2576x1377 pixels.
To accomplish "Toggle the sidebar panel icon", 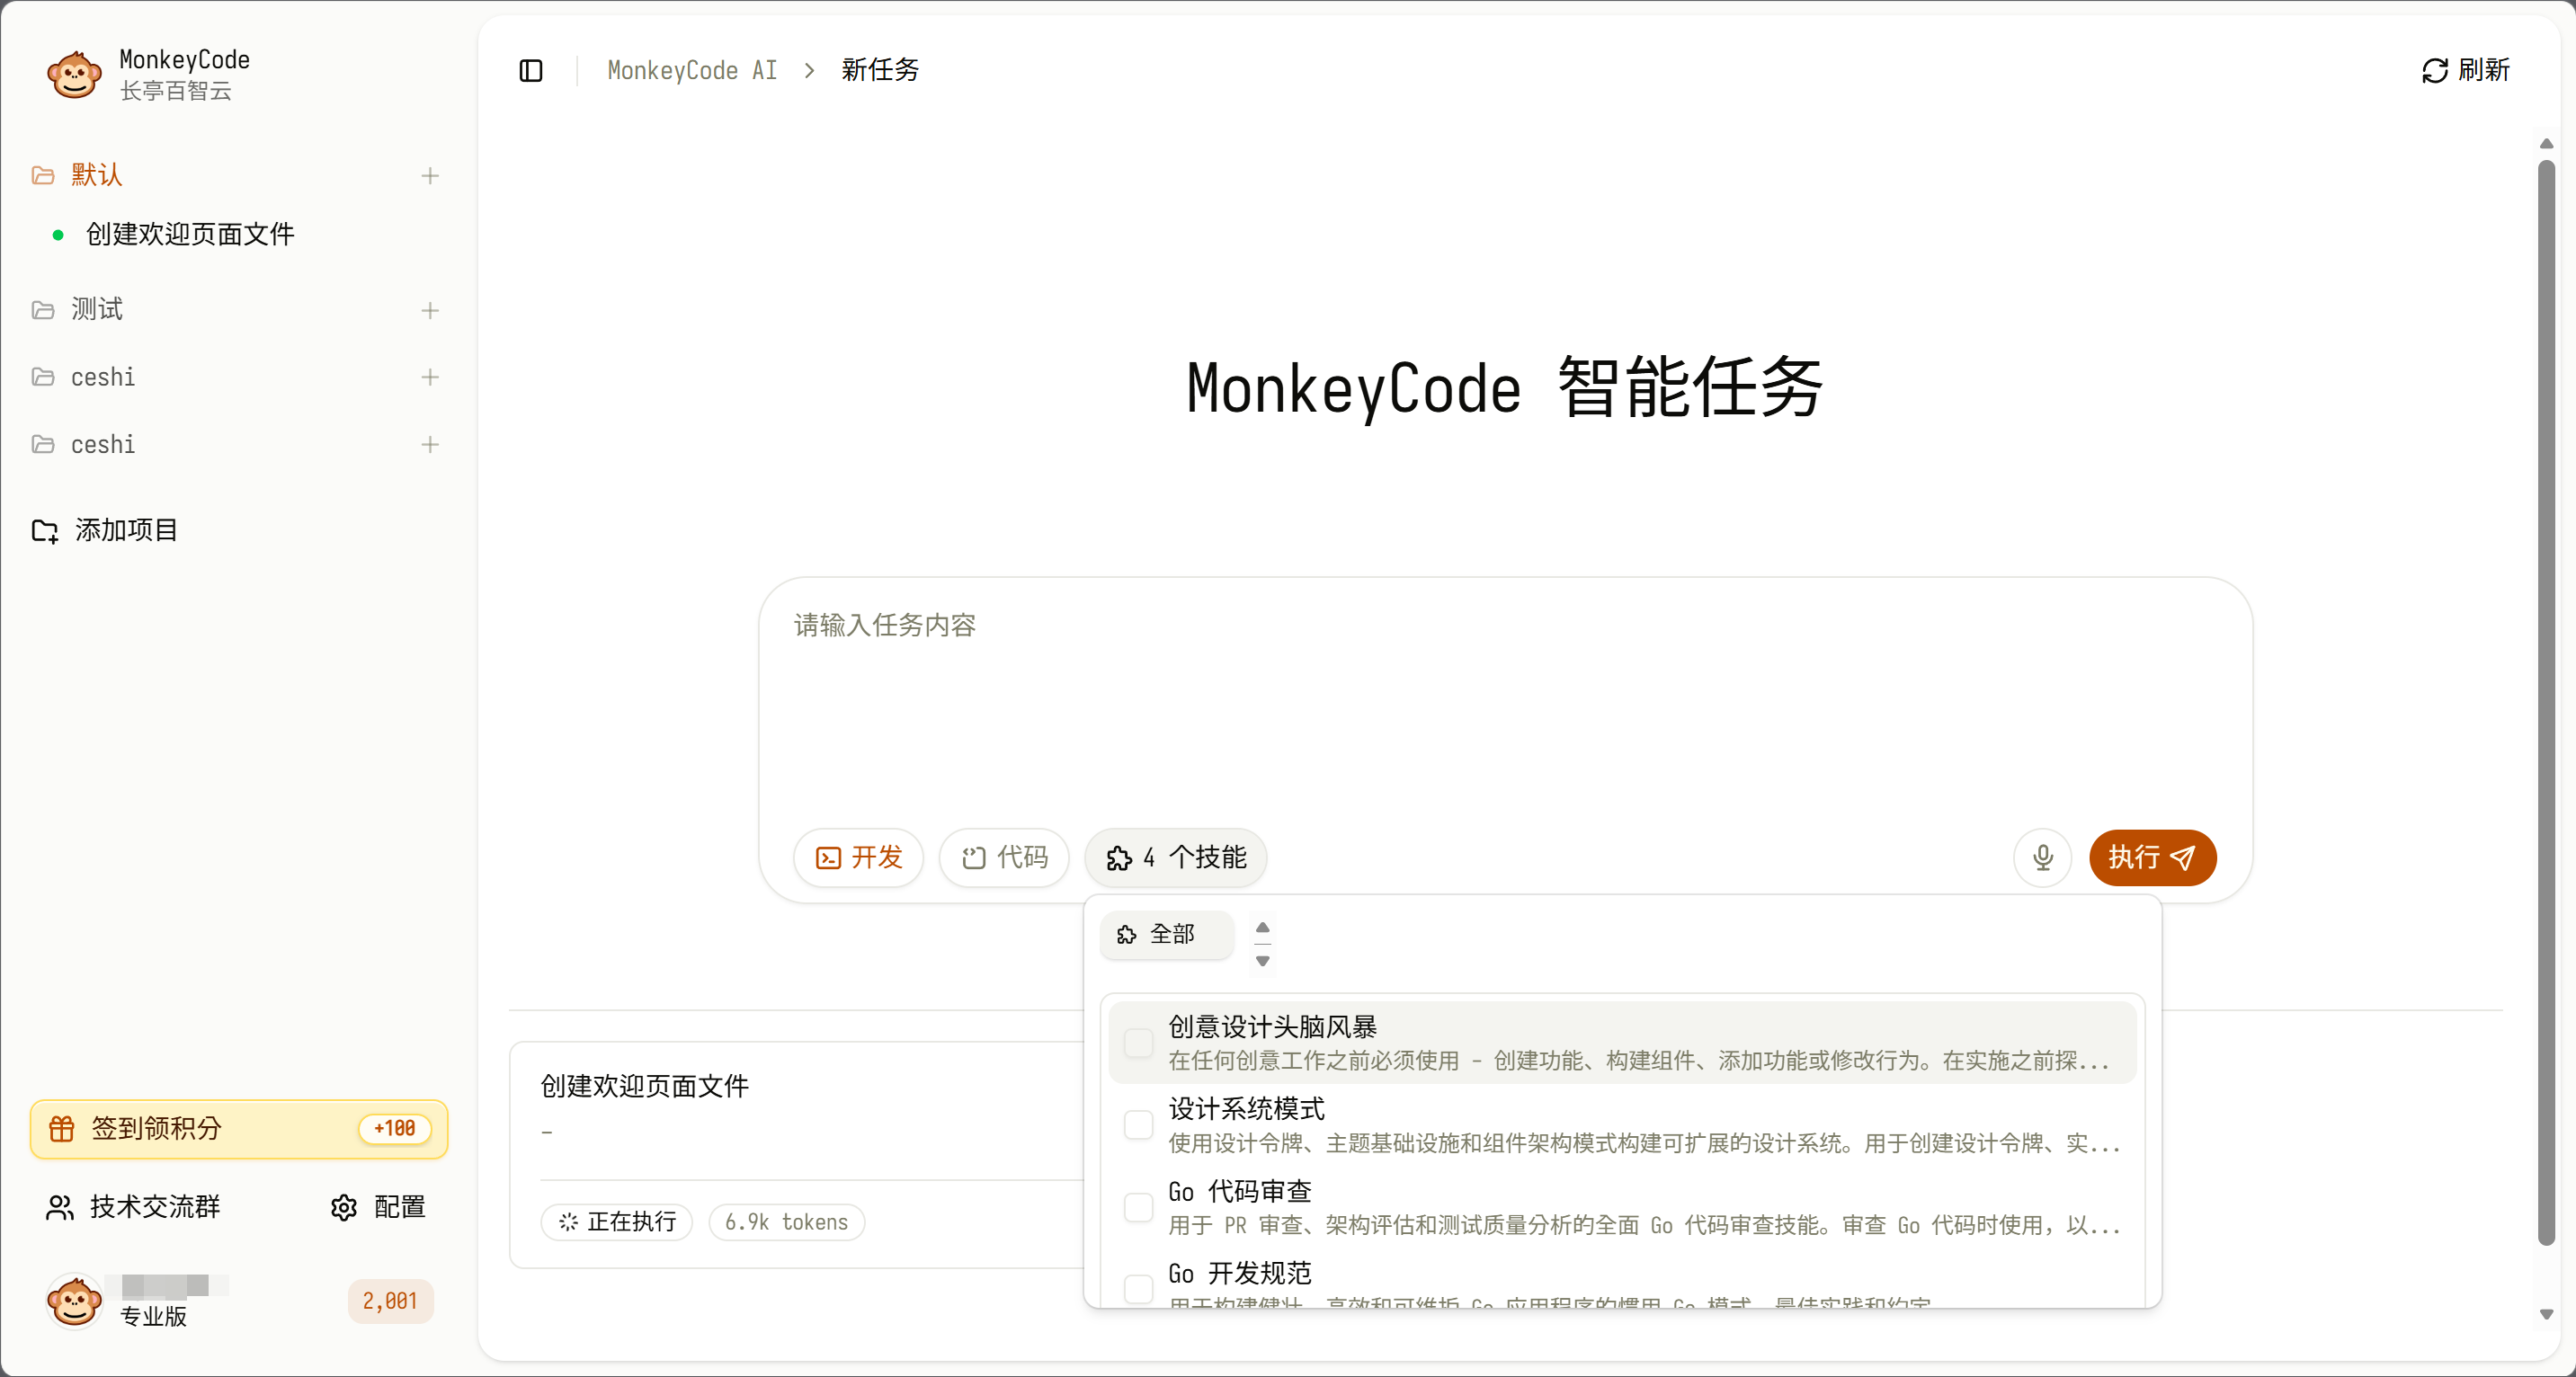I will point(531,70).
